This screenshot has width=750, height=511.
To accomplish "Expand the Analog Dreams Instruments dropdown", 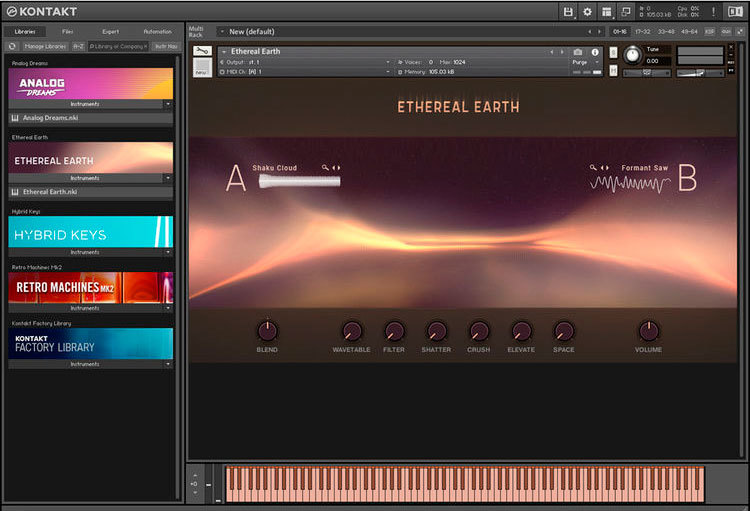I will 167,104.
